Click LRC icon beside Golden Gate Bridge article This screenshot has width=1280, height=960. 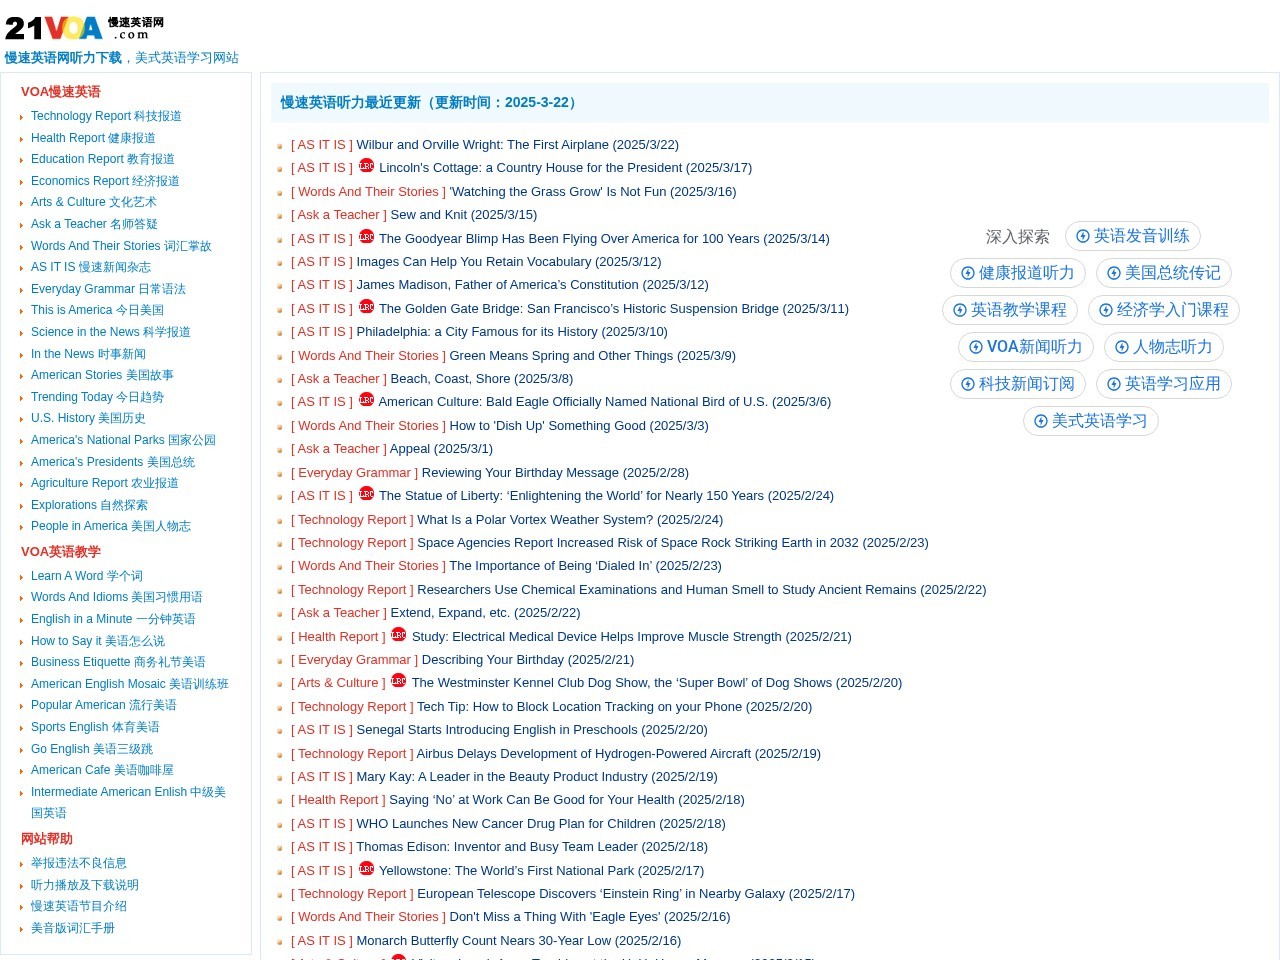(x=366, y=307)
